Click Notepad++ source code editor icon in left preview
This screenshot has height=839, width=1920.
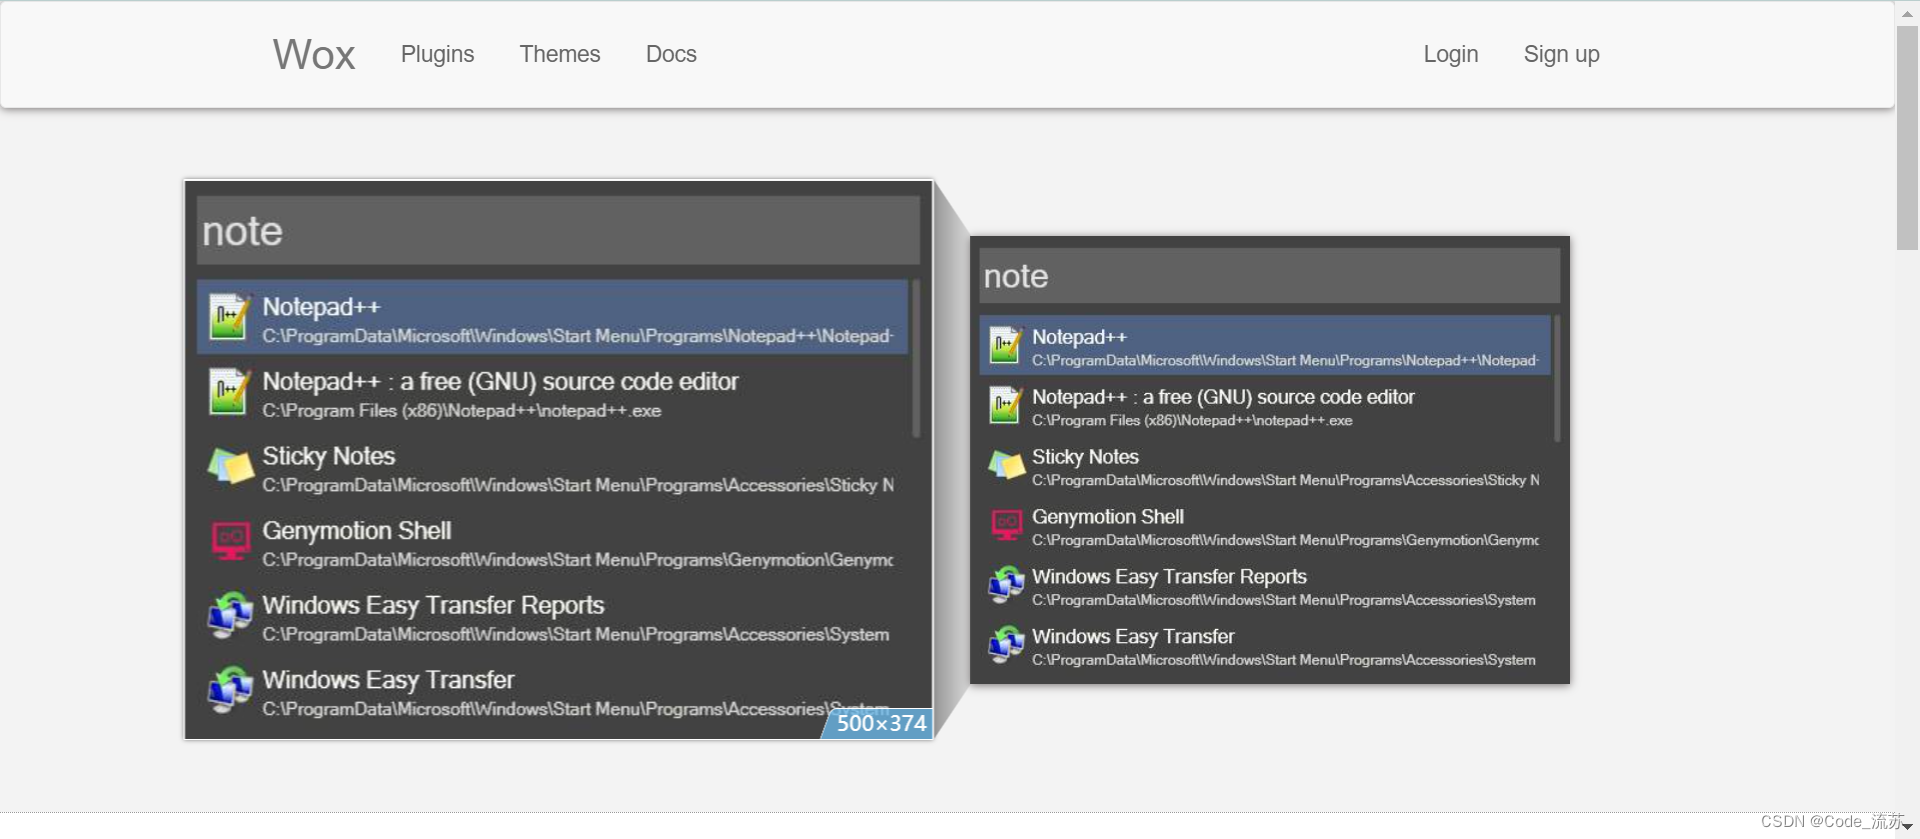tap(229, 392)
